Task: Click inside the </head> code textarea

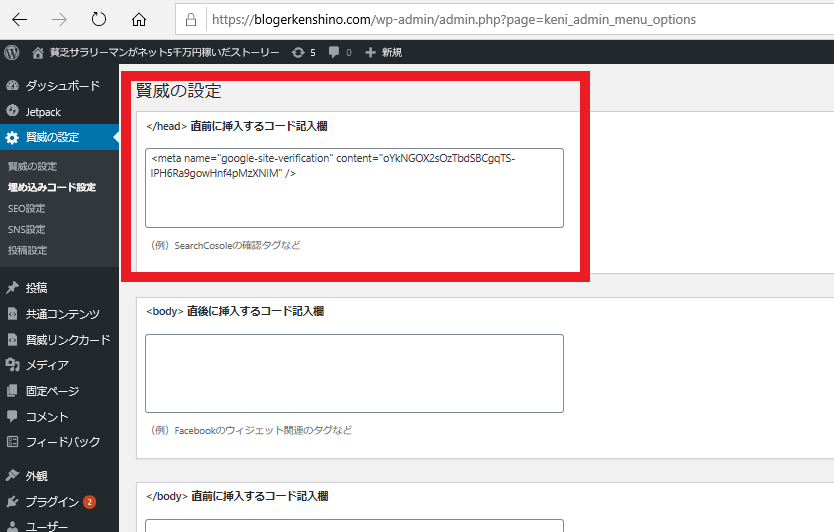Action: (x=354, y=188)
